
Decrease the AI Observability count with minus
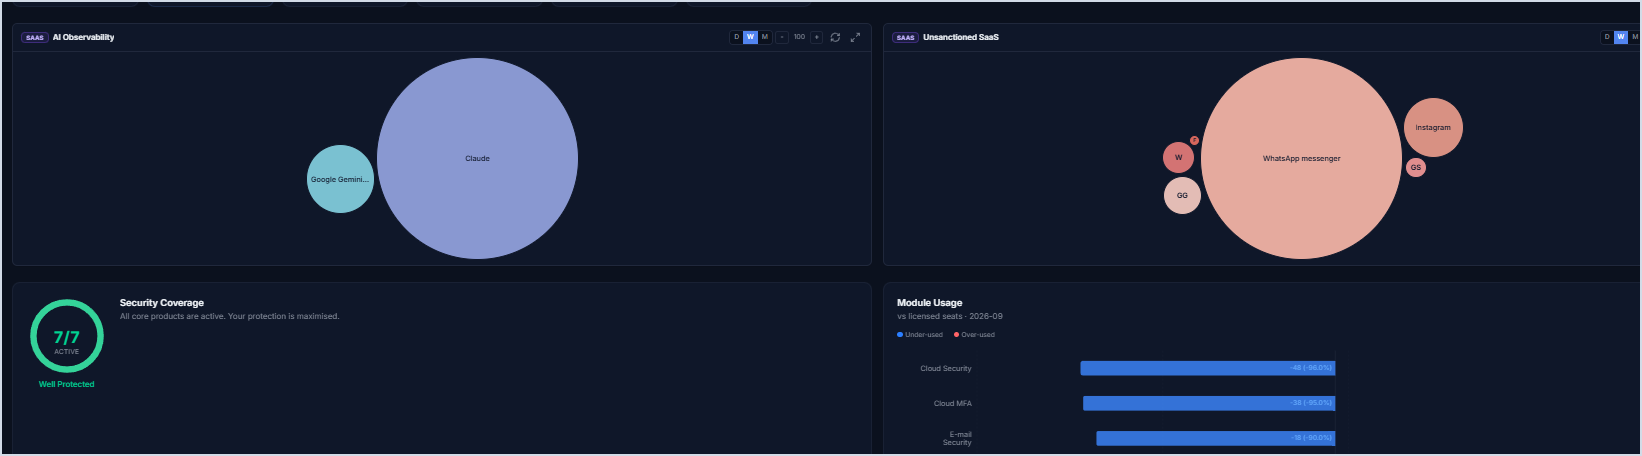[x=782, y=37]
